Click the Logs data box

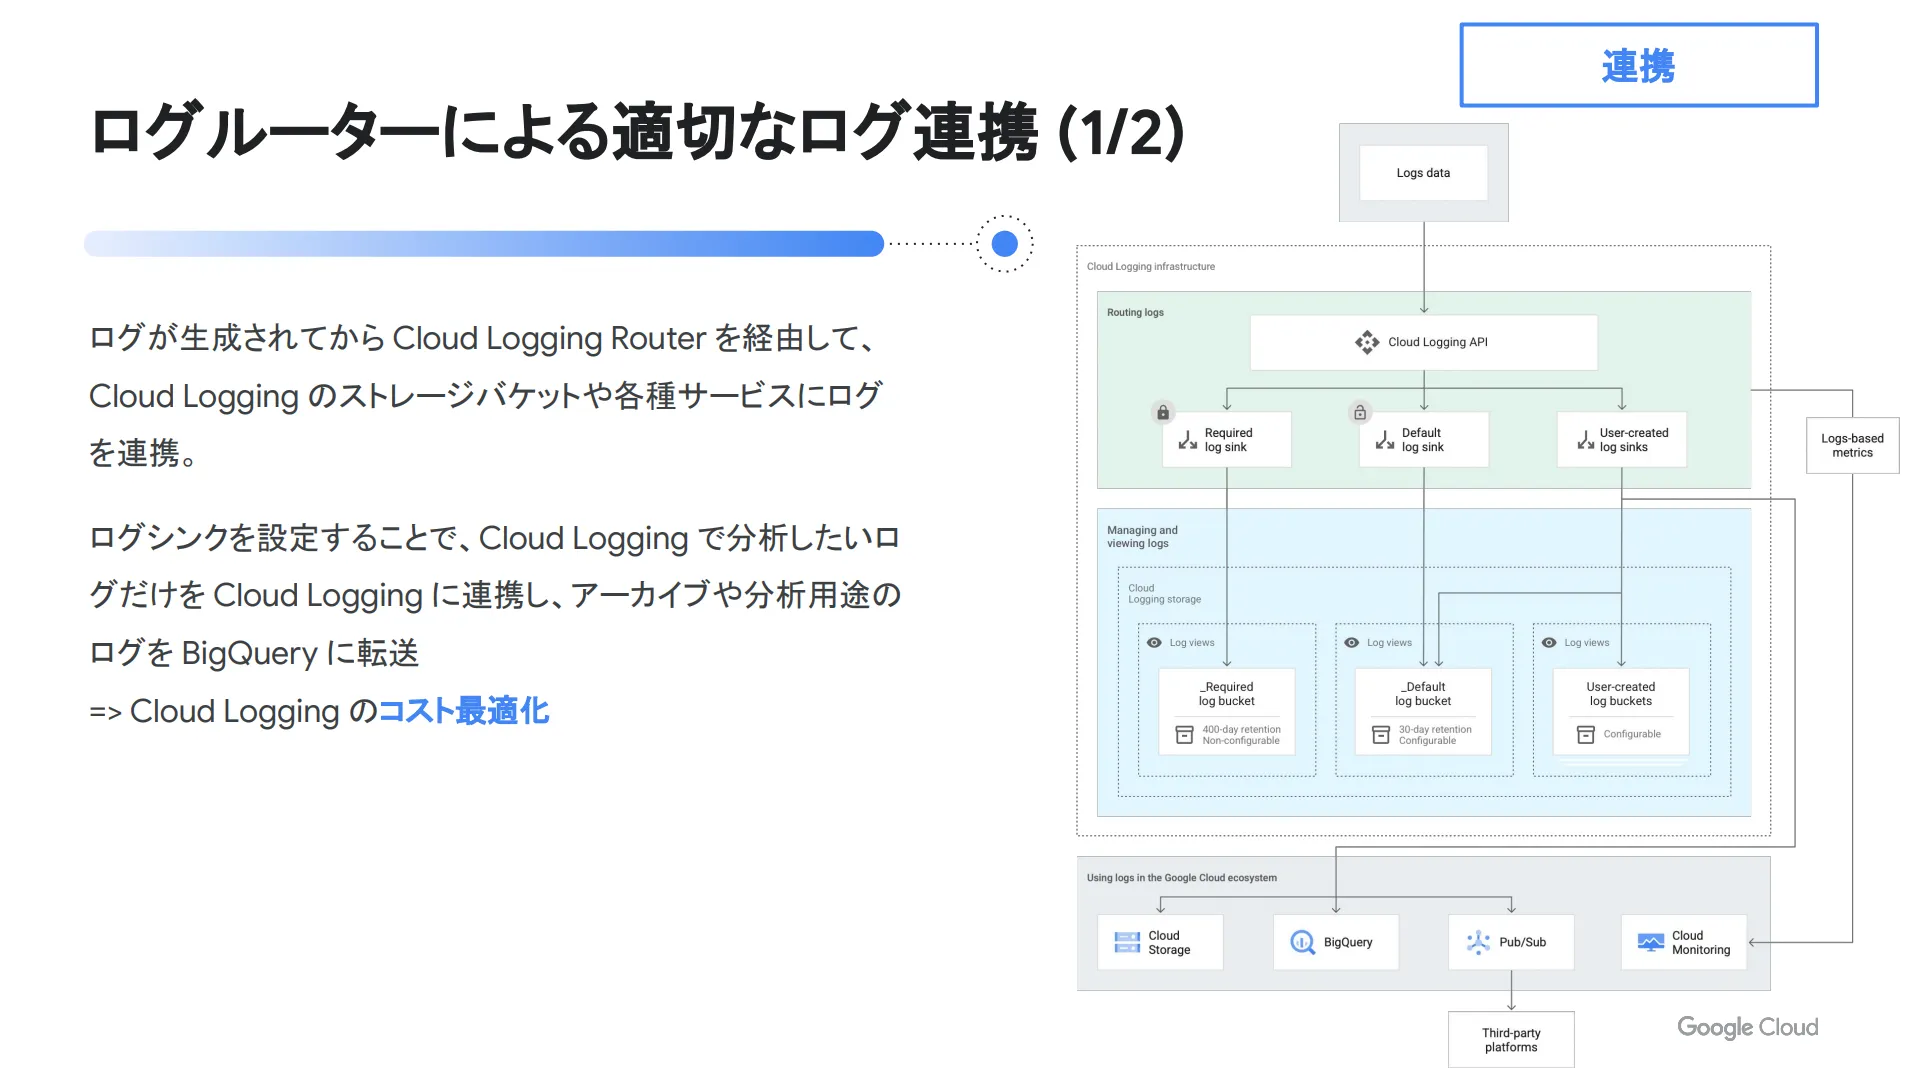(1423, 173)
